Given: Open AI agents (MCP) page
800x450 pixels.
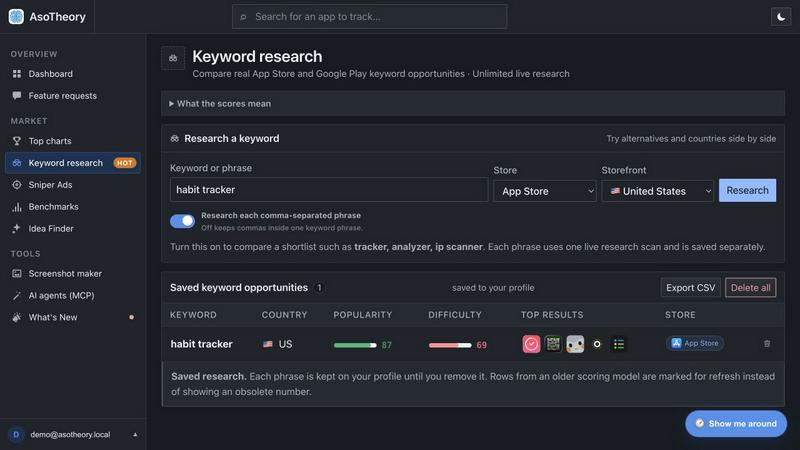Looking at the screenshot, I should (73, 295).
